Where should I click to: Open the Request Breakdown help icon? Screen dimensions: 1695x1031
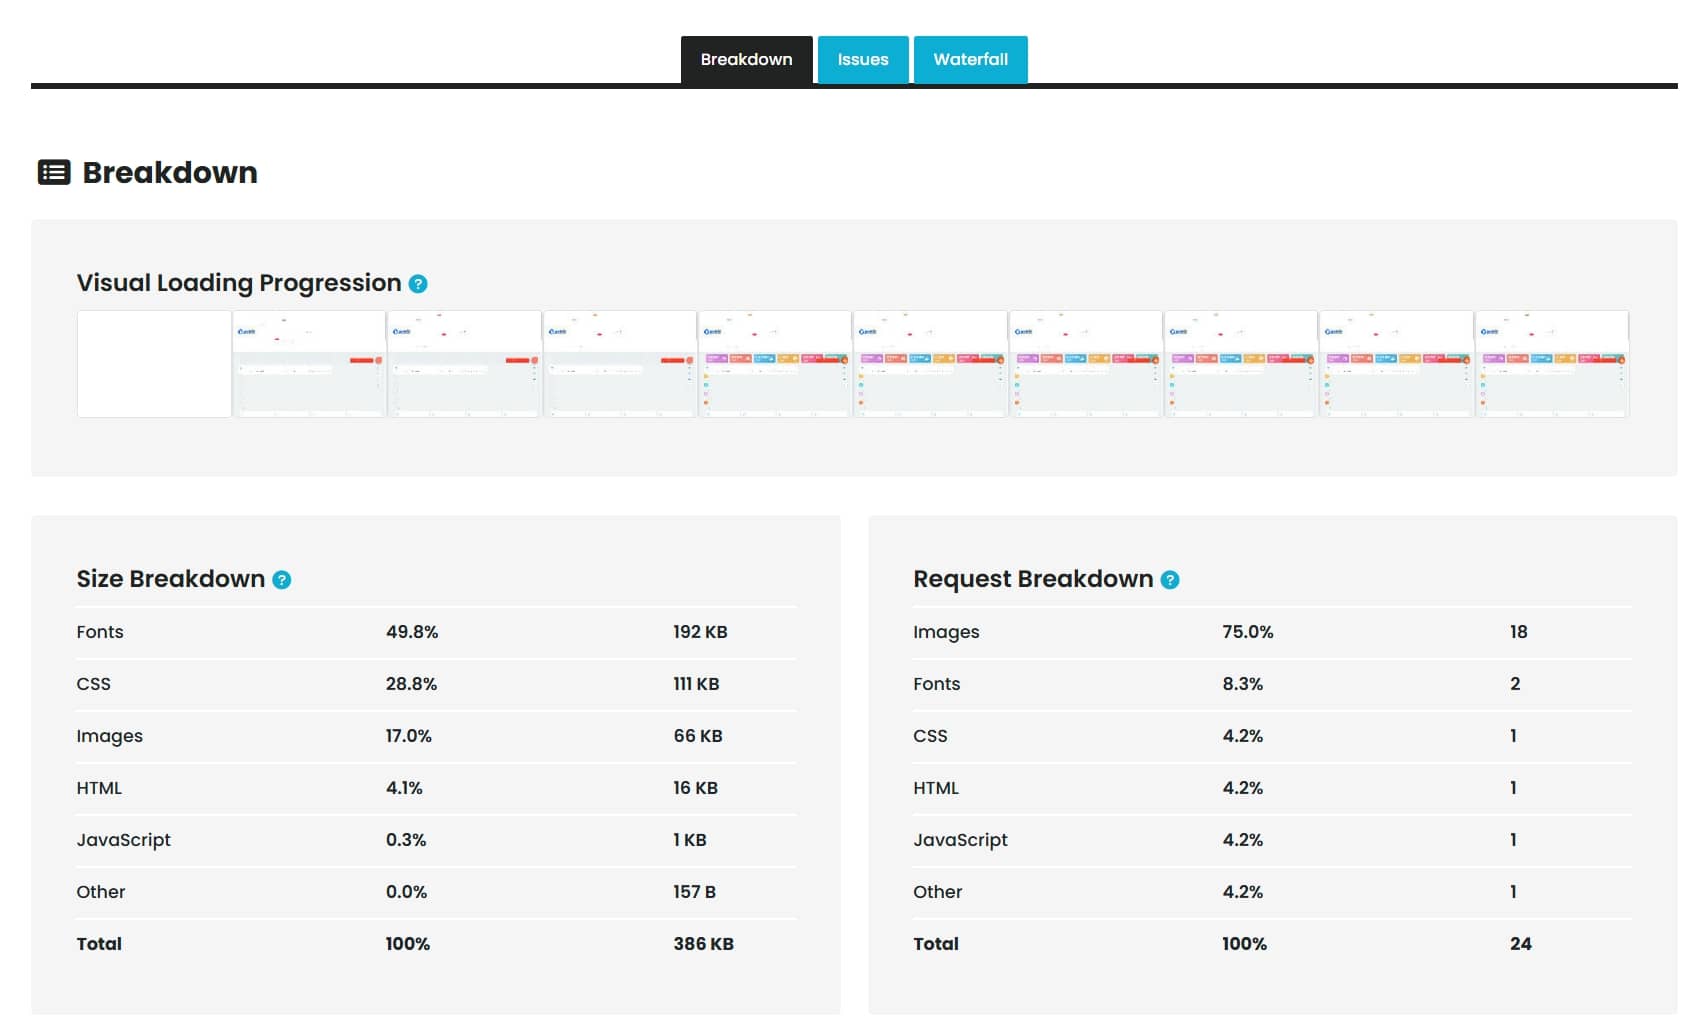pos(1169,580)
